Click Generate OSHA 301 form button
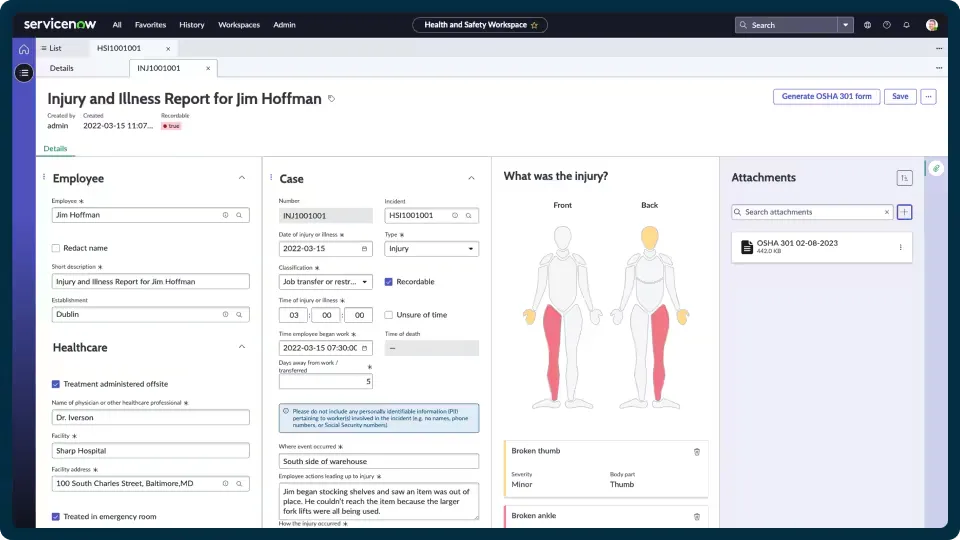960x540 pixels. click(826, 96)
